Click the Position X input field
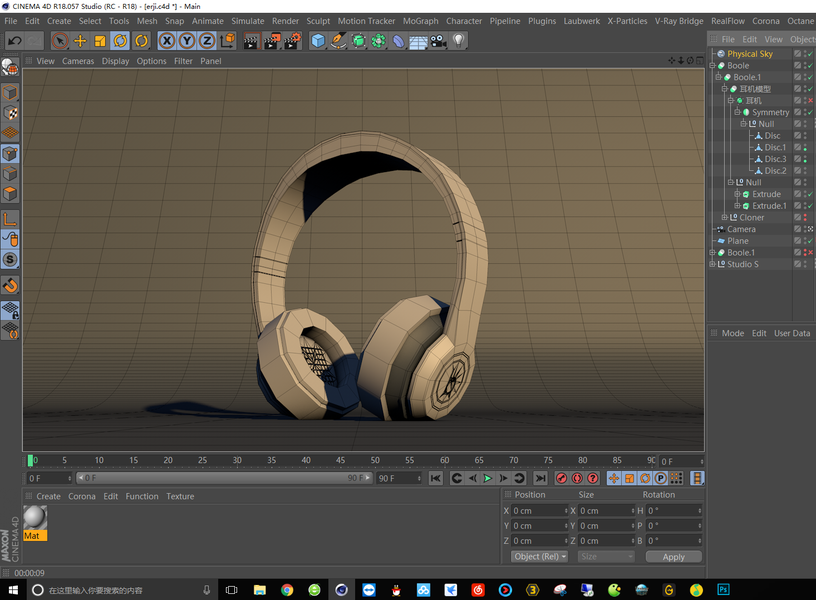This screenshot has width=816, height=600. pyautogui.click(x=539, y=510)
